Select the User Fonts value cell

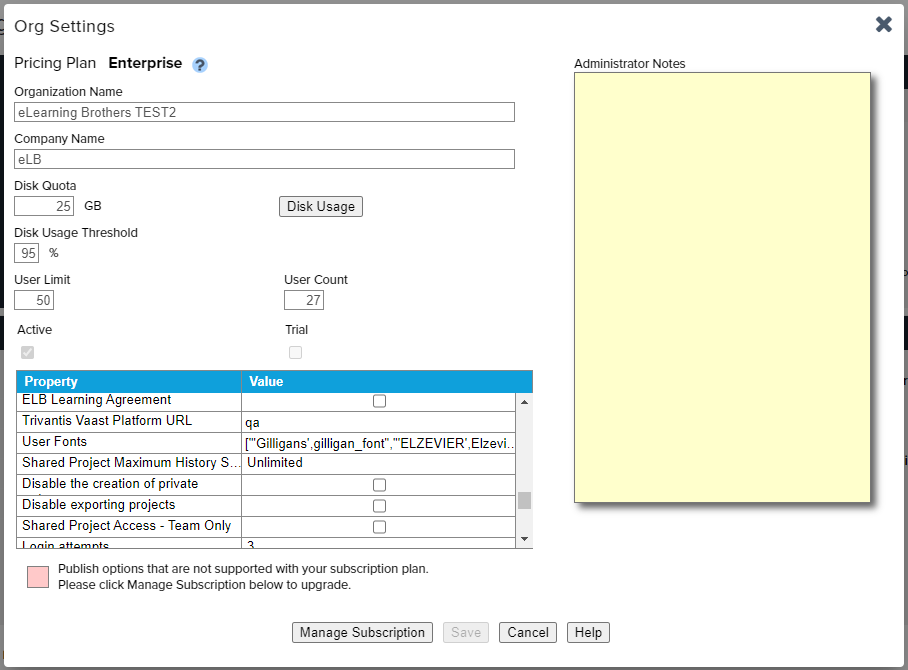click(x=379, y=443)
